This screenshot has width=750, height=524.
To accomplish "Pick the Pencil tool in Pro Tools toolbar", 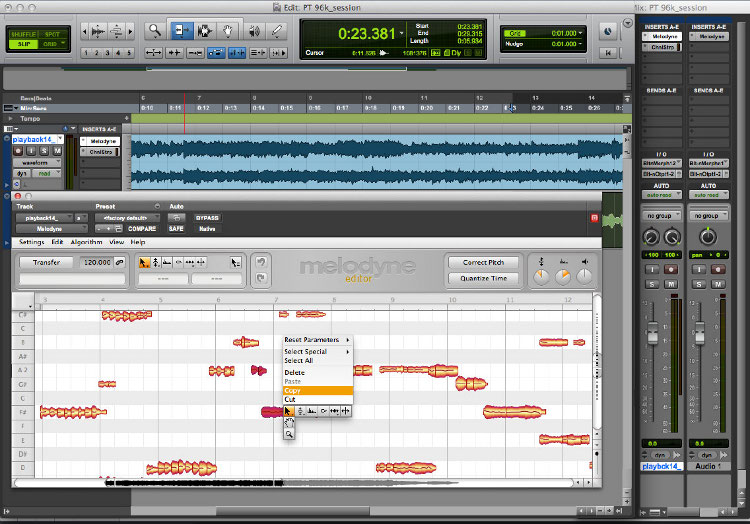I will point(279,31).
